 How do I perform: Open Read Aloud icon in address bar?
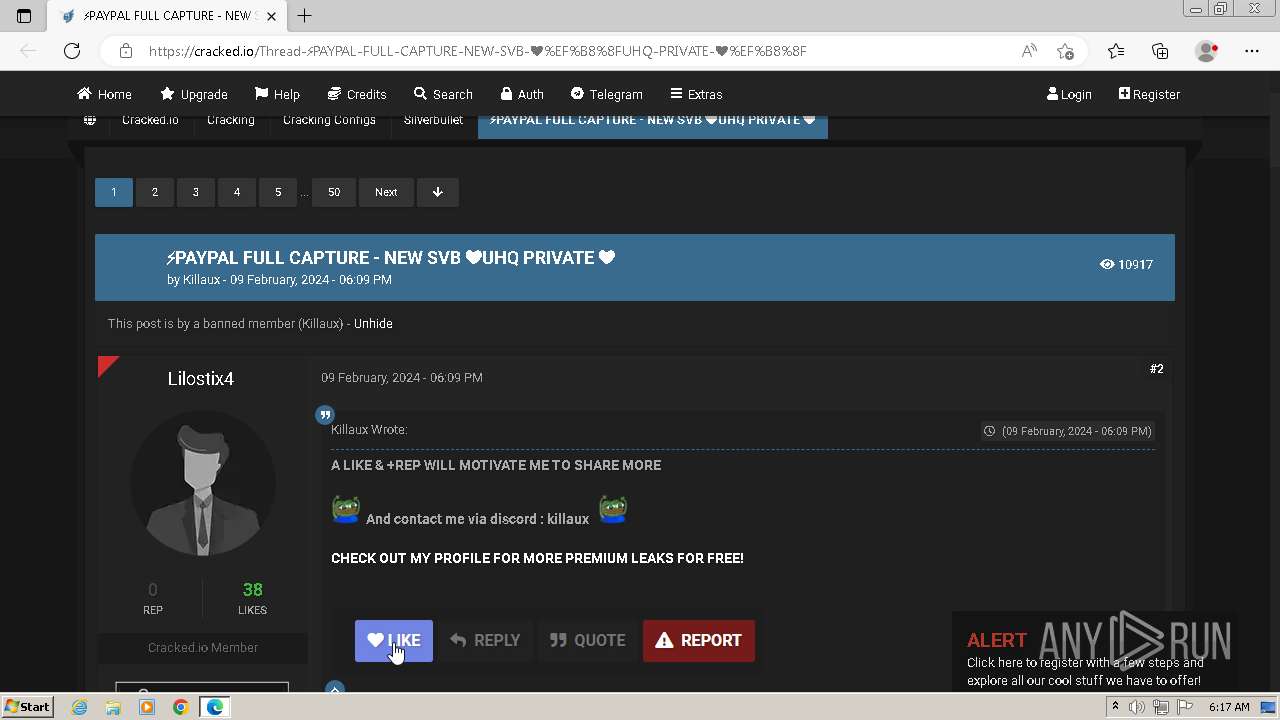(x=1029, y=51)
